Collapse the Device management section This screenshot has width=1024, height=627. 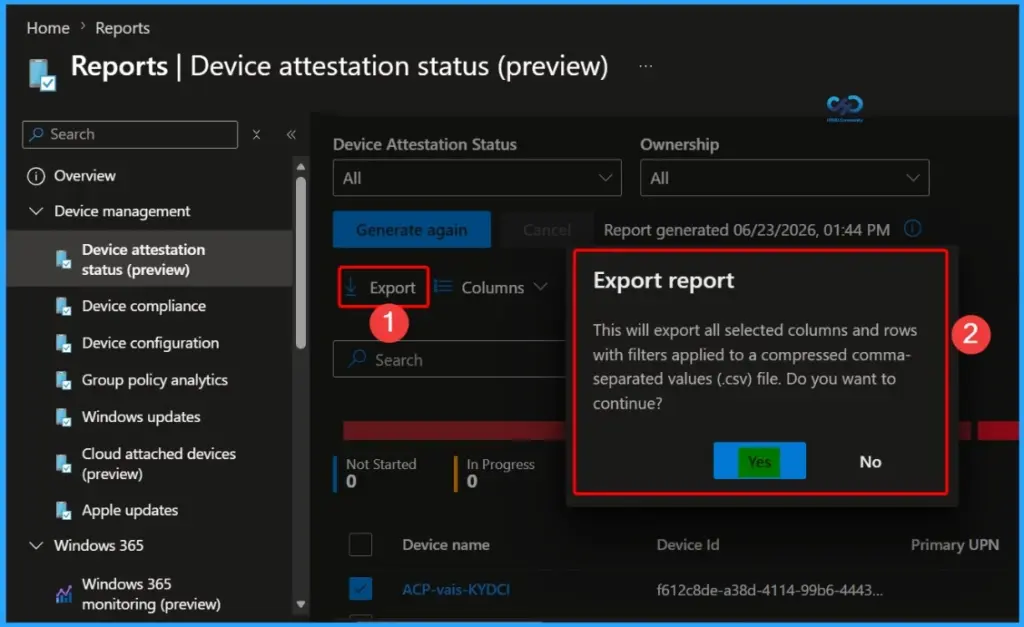coord(37,211)
